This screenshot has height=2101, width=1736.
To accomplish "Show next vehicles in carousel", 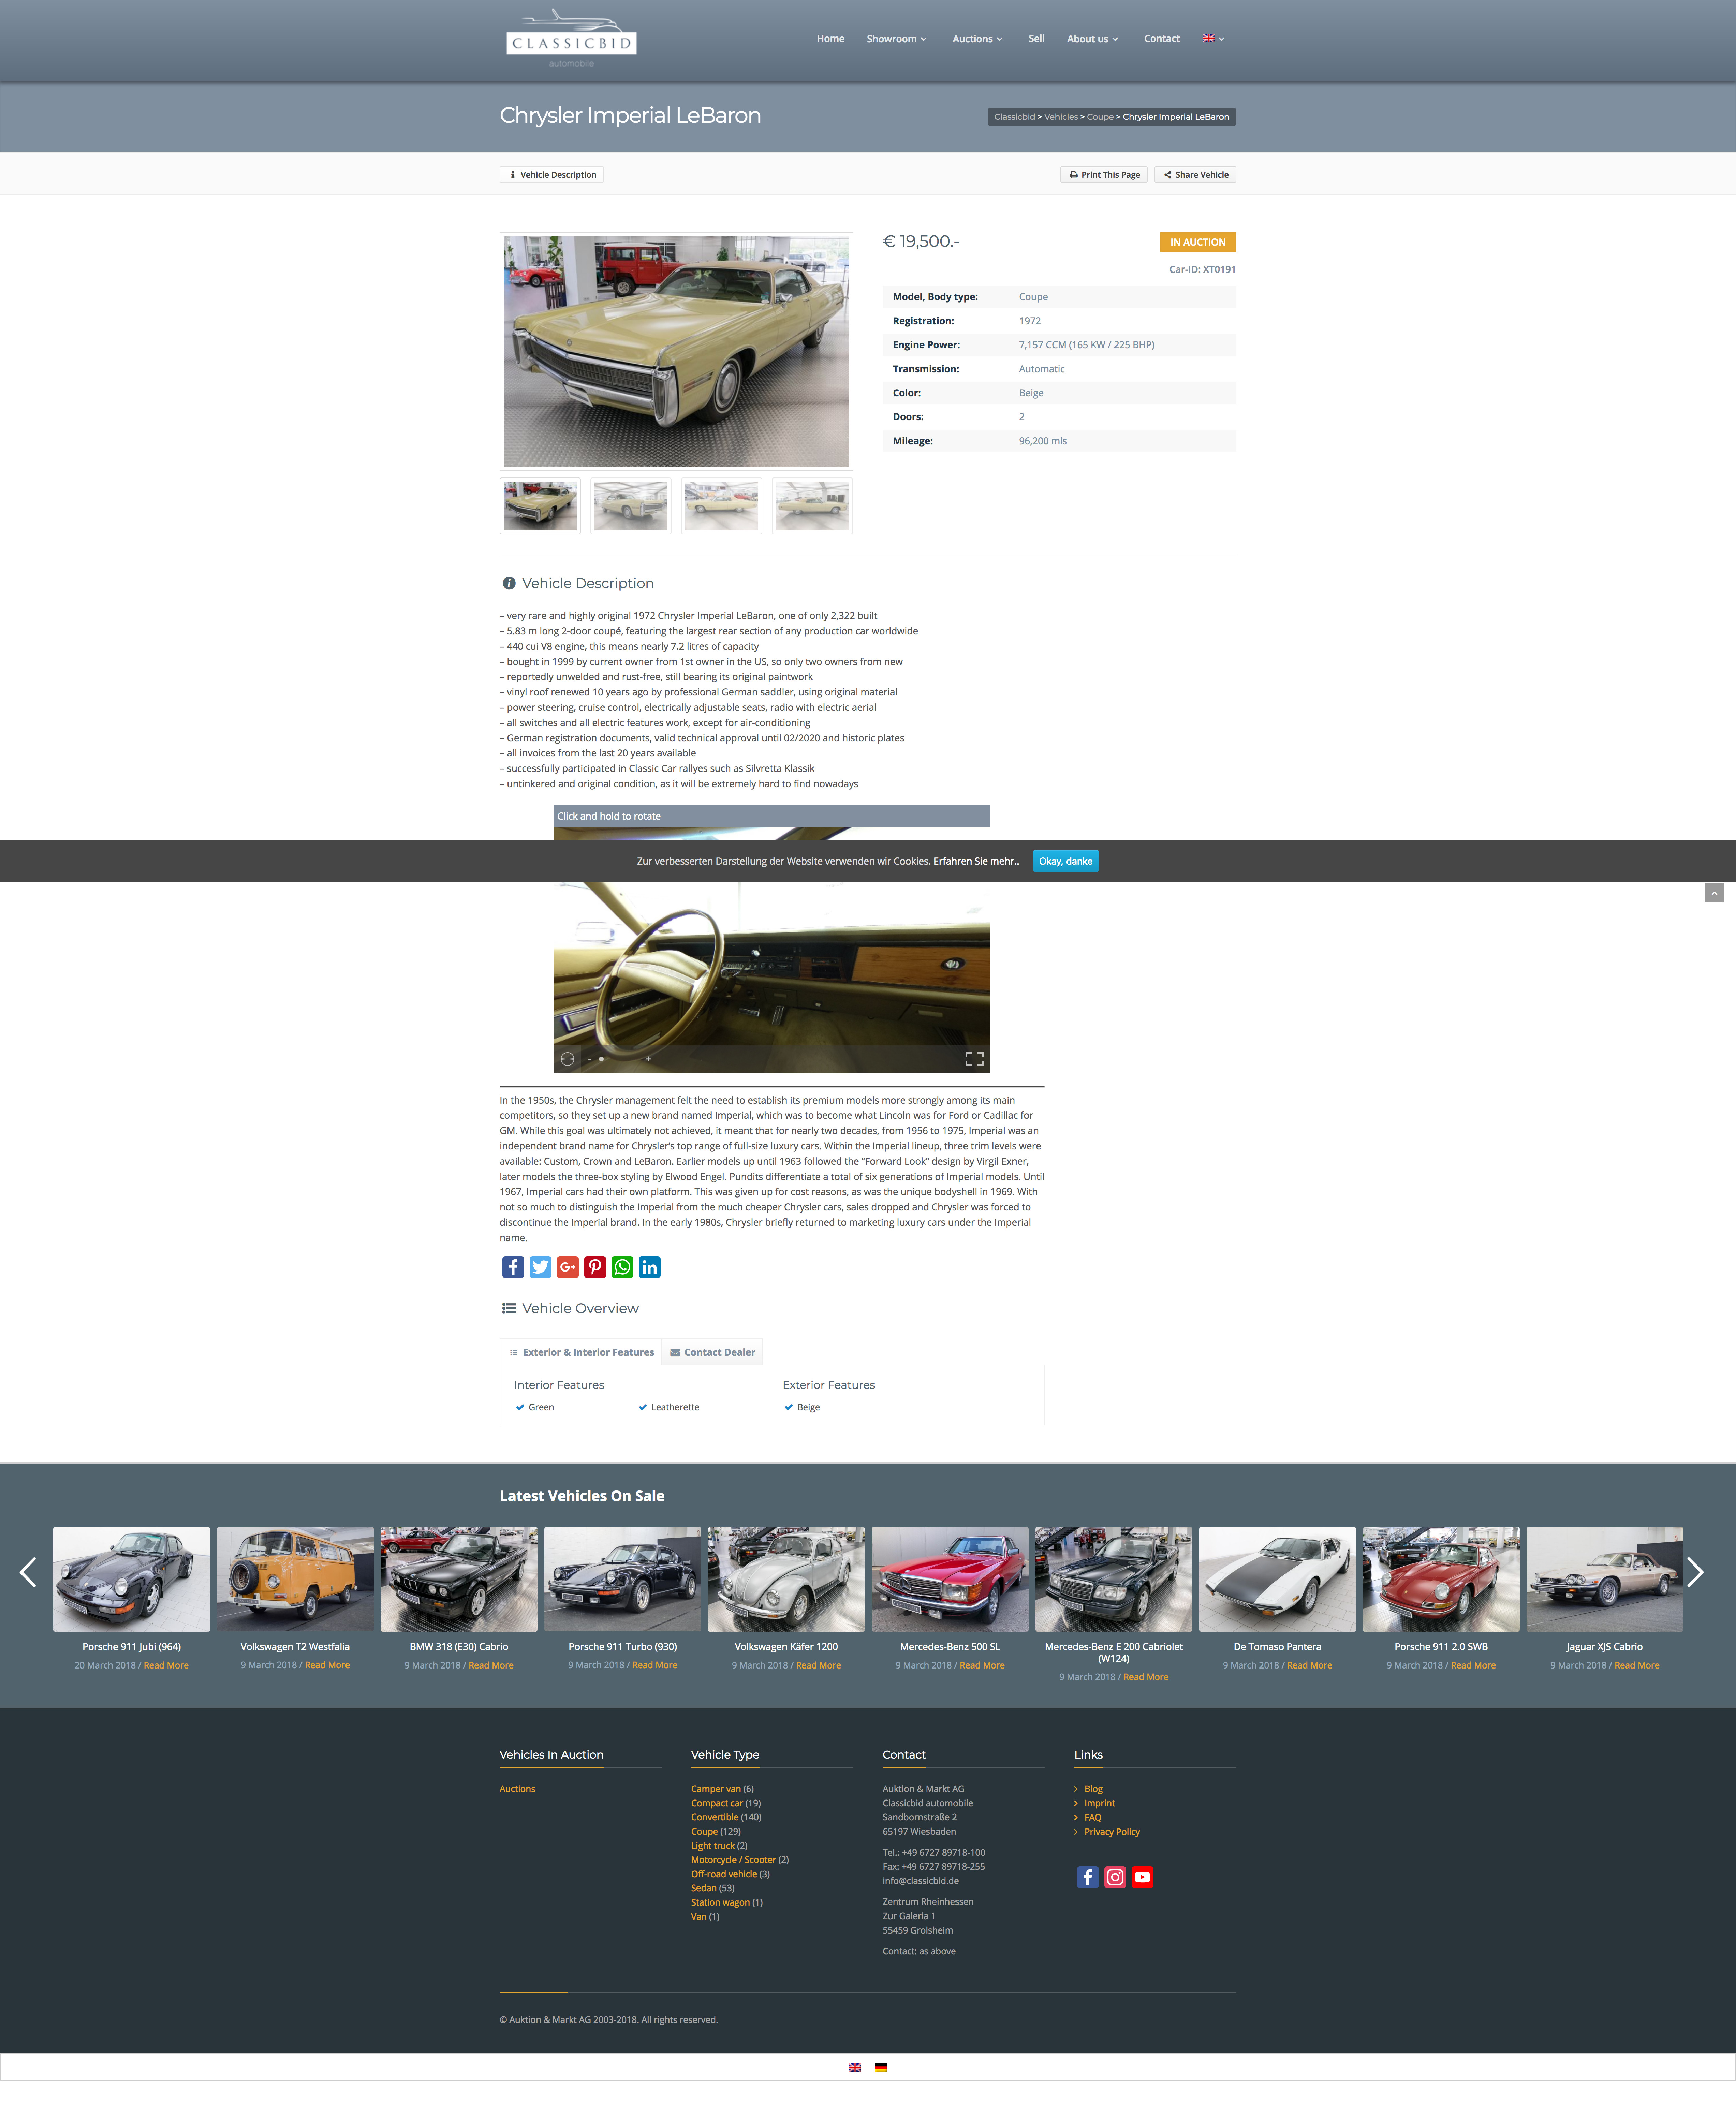I will point(1695,1572).
